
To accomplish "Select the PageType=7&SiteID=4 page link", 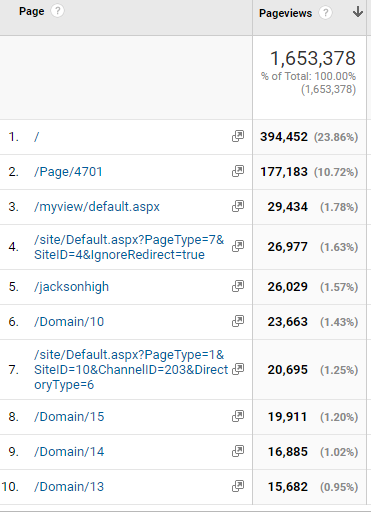I will point(129,247).
